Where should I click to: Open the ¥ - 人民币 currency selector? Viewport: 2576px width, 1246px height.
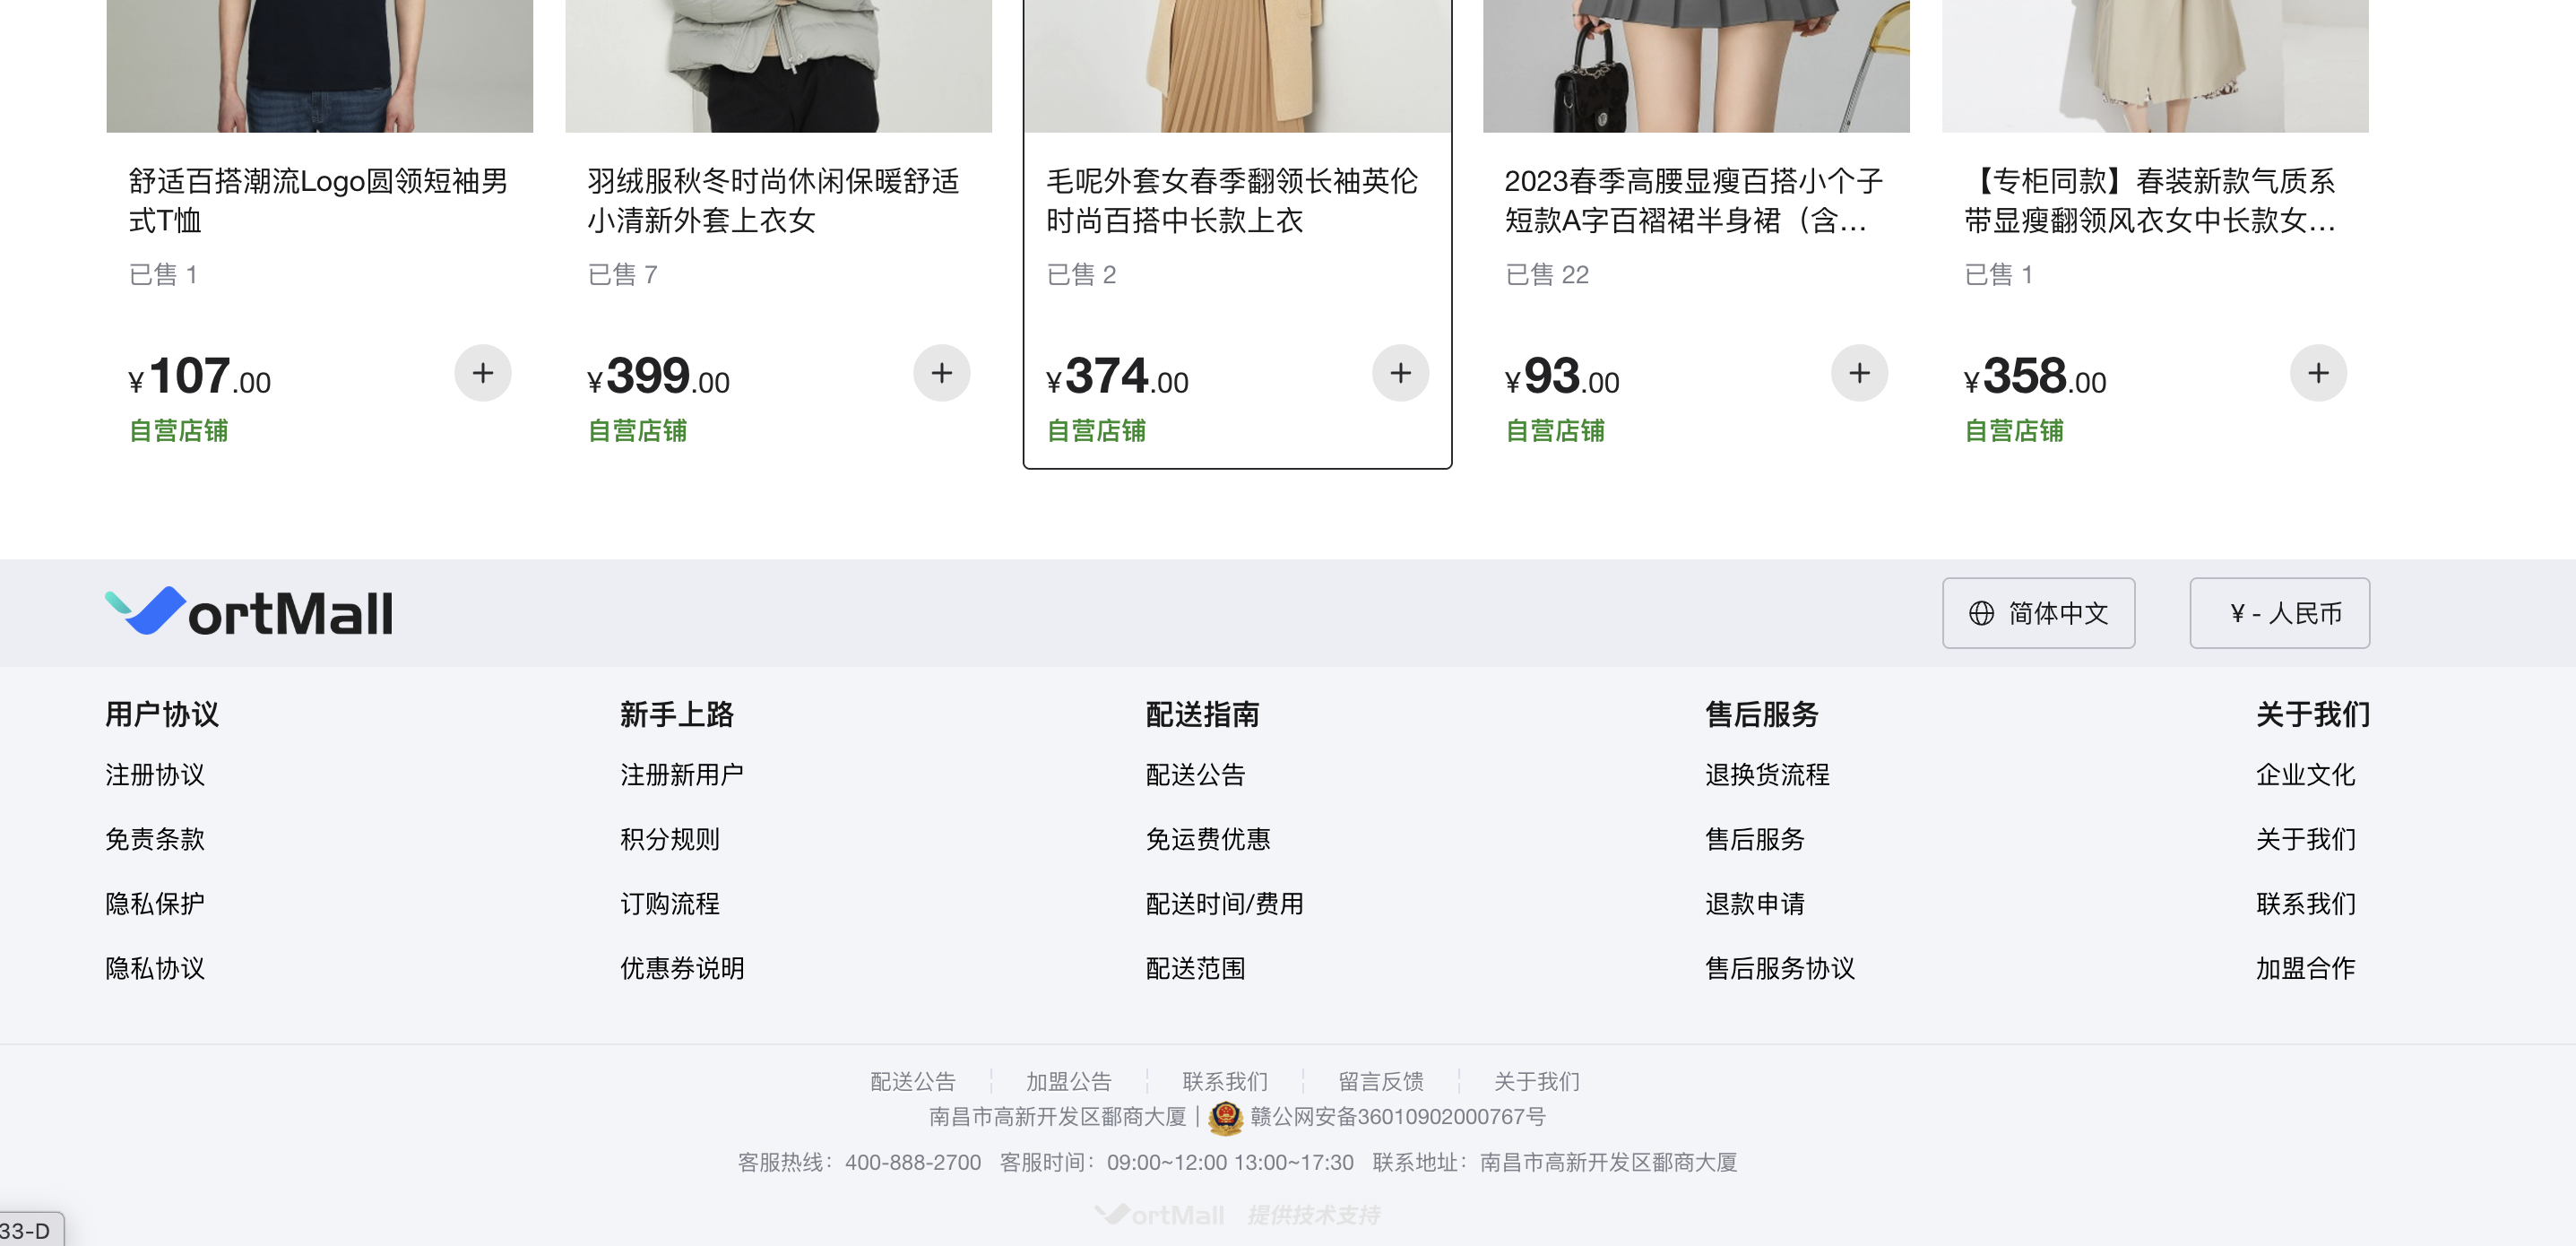pyautogui.click(x=2280, y=613)
